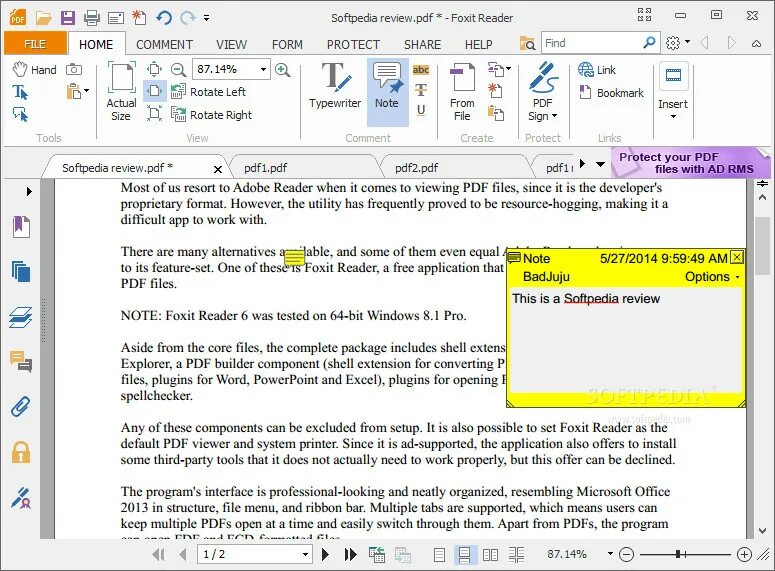
Task: Open the page number dropdown
Action: [305, 555]
